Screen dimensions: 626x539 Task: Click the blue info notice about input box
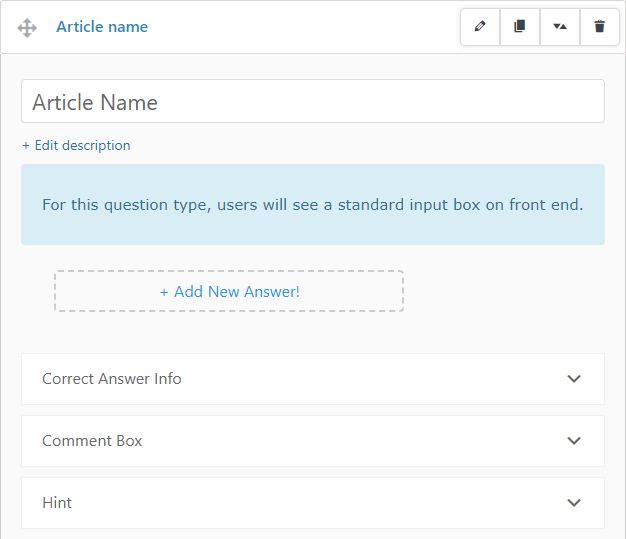[x=312, y=205]
